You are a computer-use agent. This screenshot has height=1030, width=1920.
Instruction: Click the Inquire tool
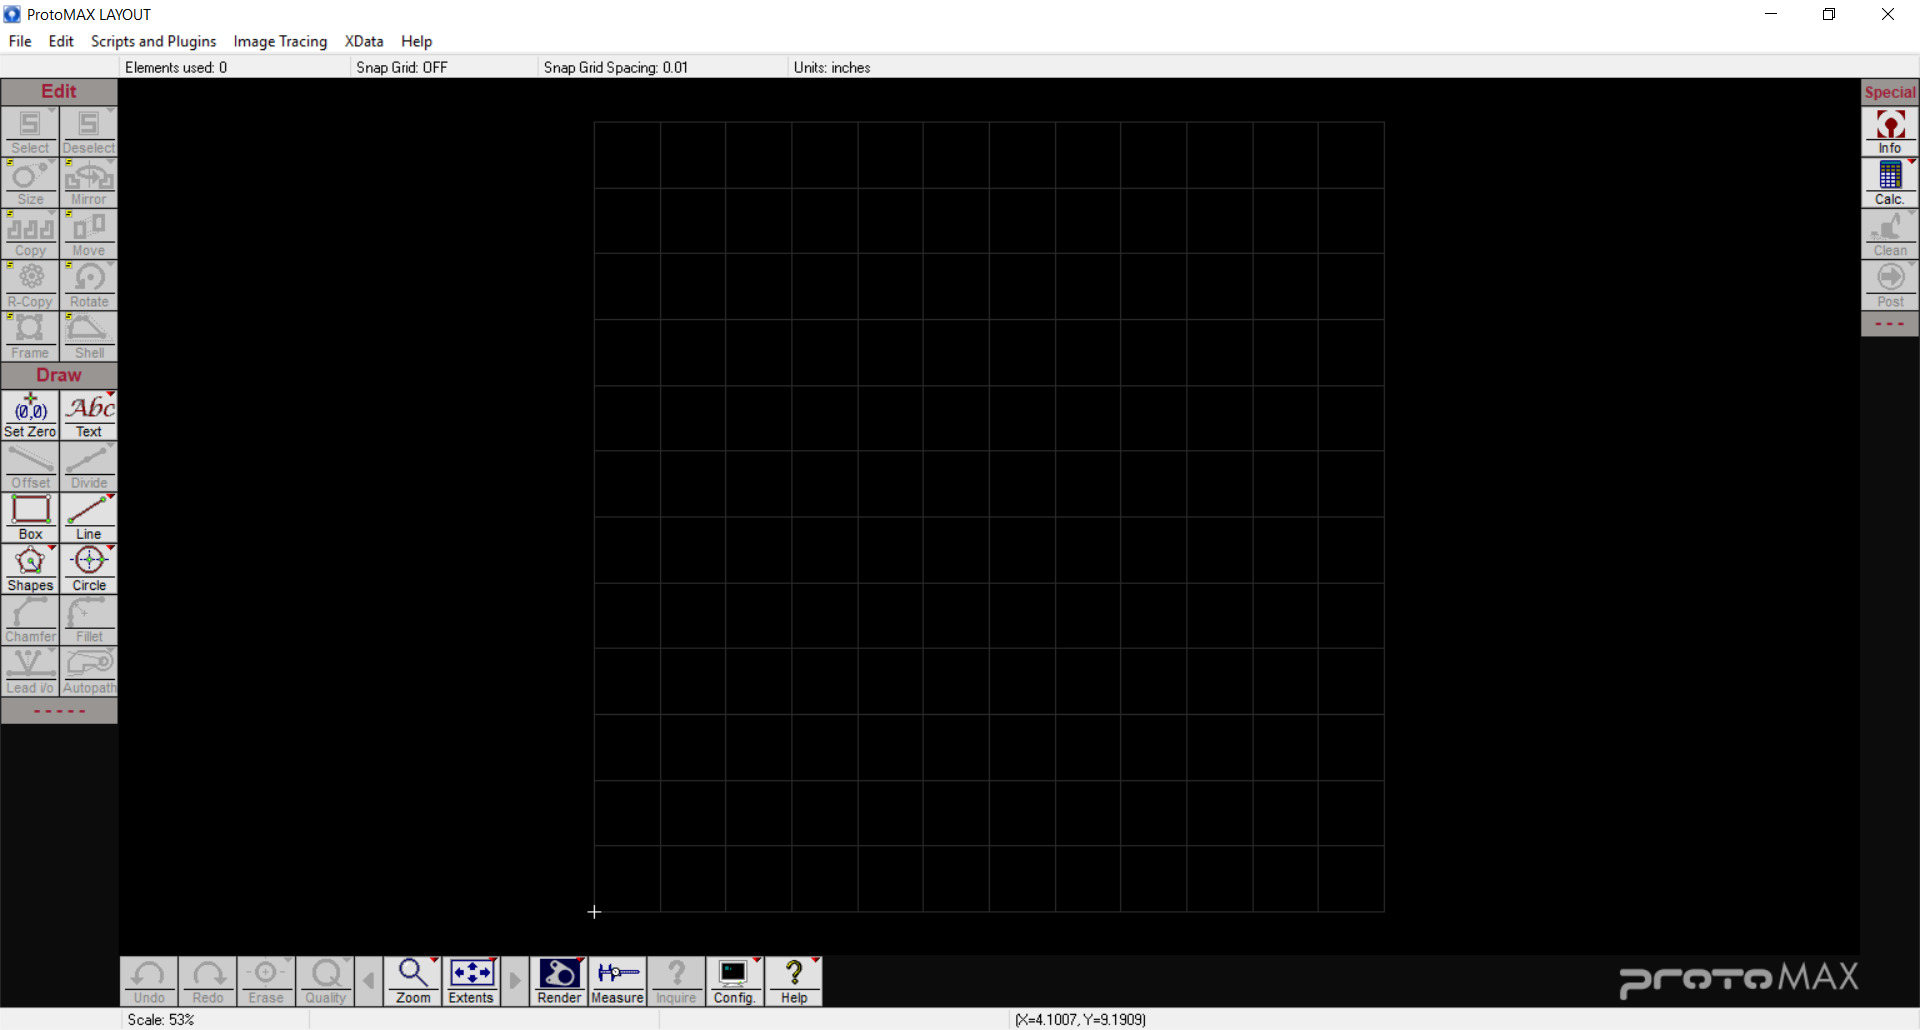coord(676,981)
